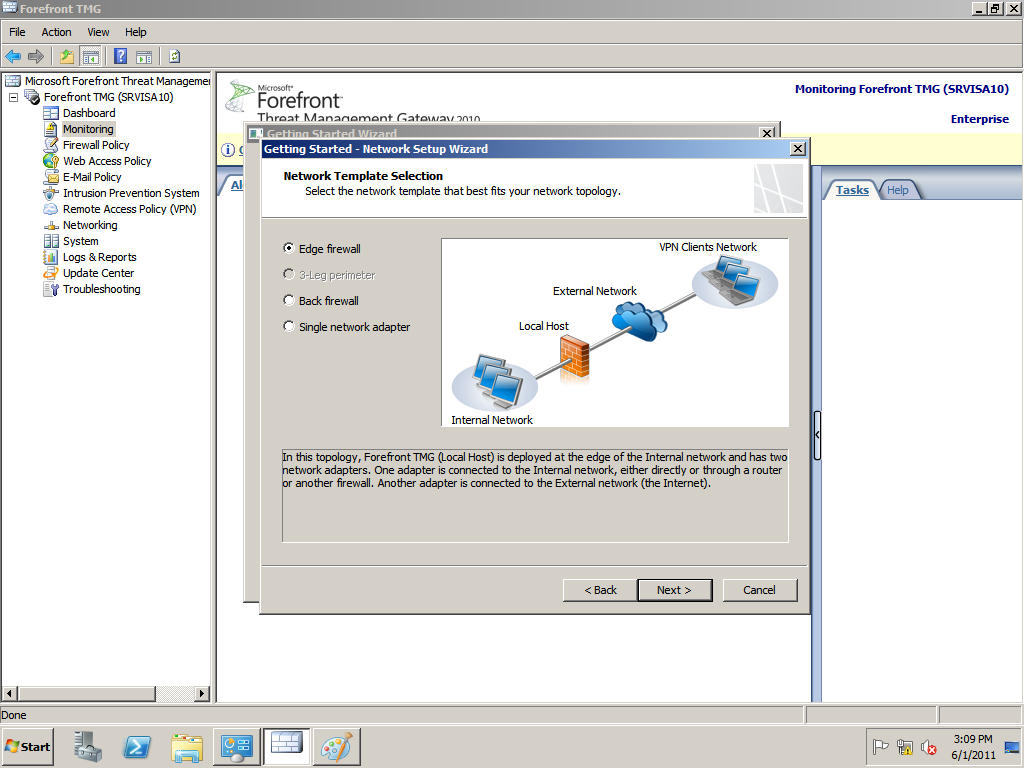The height and width of the screenshot is (768, 1024).
Task: Click the muted volume tray icon
Action: (929, 747)
